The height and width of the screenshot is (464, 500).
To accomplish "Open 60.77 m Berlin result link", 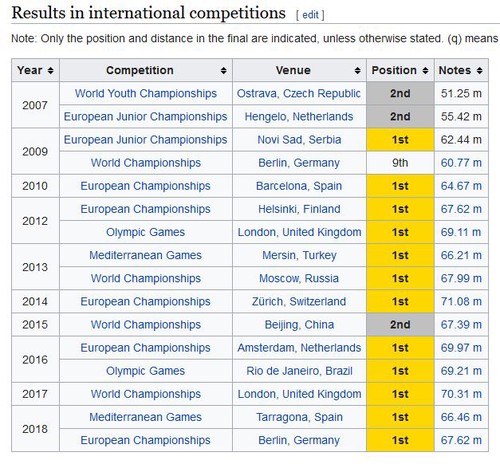I will click(x=461, y=163).
